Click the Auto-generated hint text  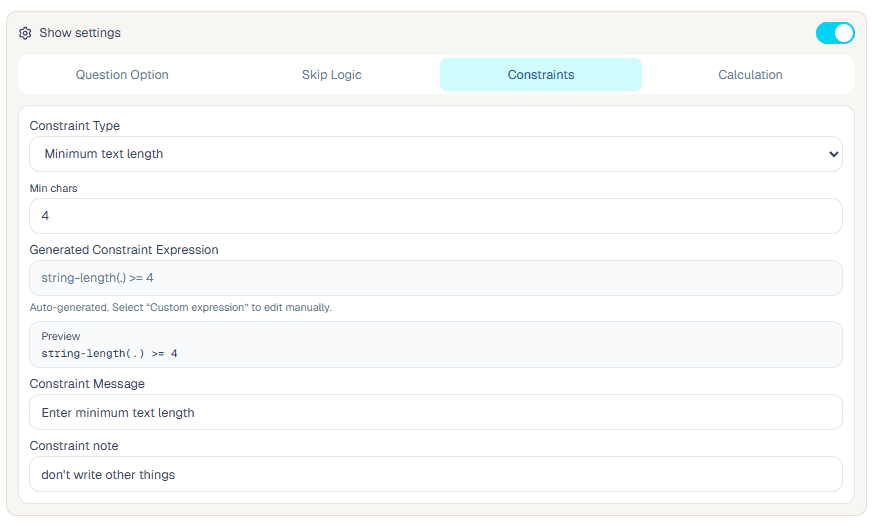point(180,308)
